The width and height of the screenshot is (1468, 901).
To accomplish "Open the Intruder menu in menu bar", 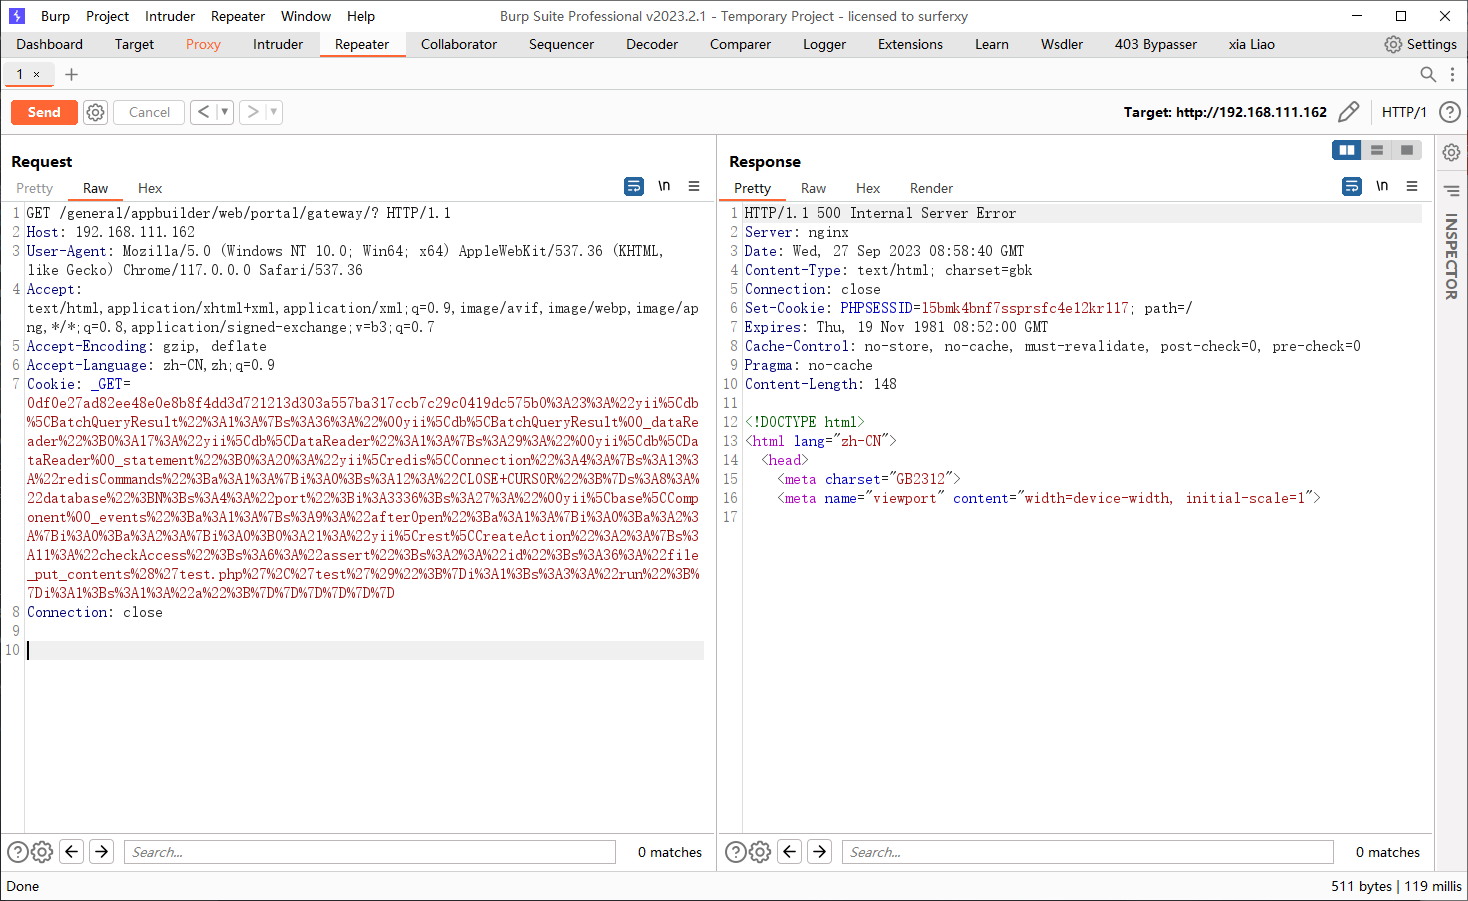I will (x=170, y=16).
